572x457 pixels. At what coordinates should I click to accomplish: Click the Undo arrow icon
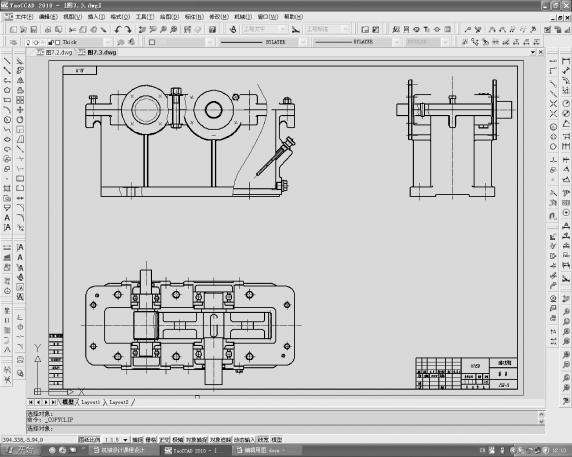tap(117, 30)
